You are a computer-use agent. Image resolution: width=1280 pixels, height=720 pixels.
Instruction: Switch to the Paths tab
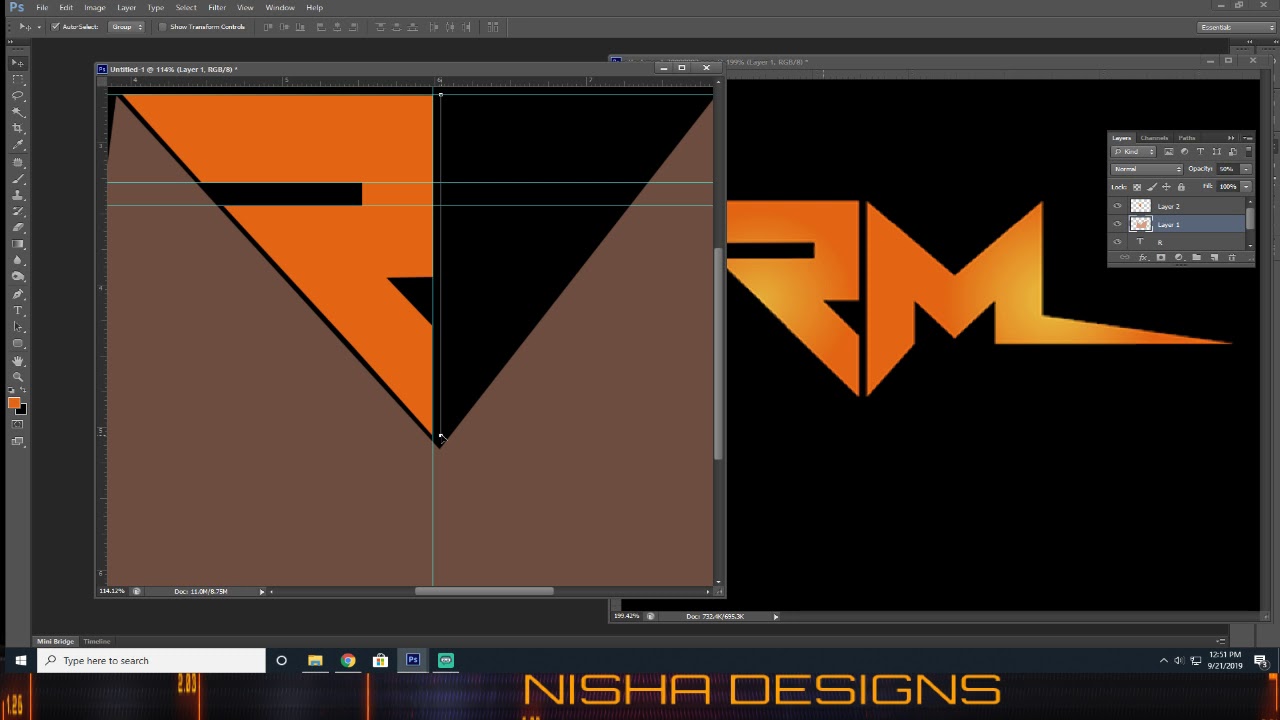(x=1187, y=138)
